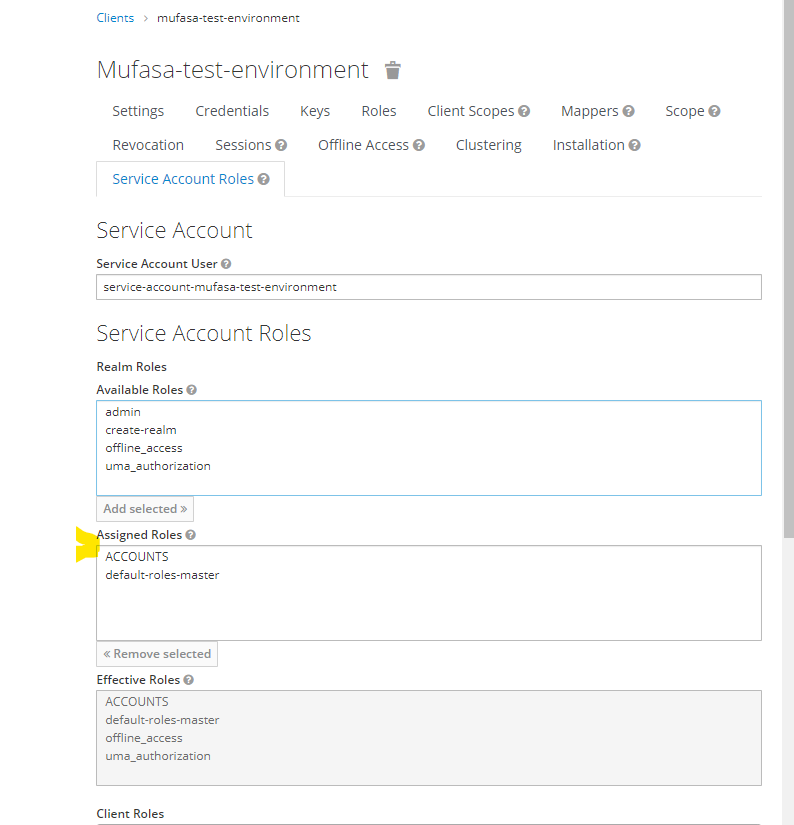Open the Revocation tab
This screenshot has width=794, height=825.
[148, 145]
